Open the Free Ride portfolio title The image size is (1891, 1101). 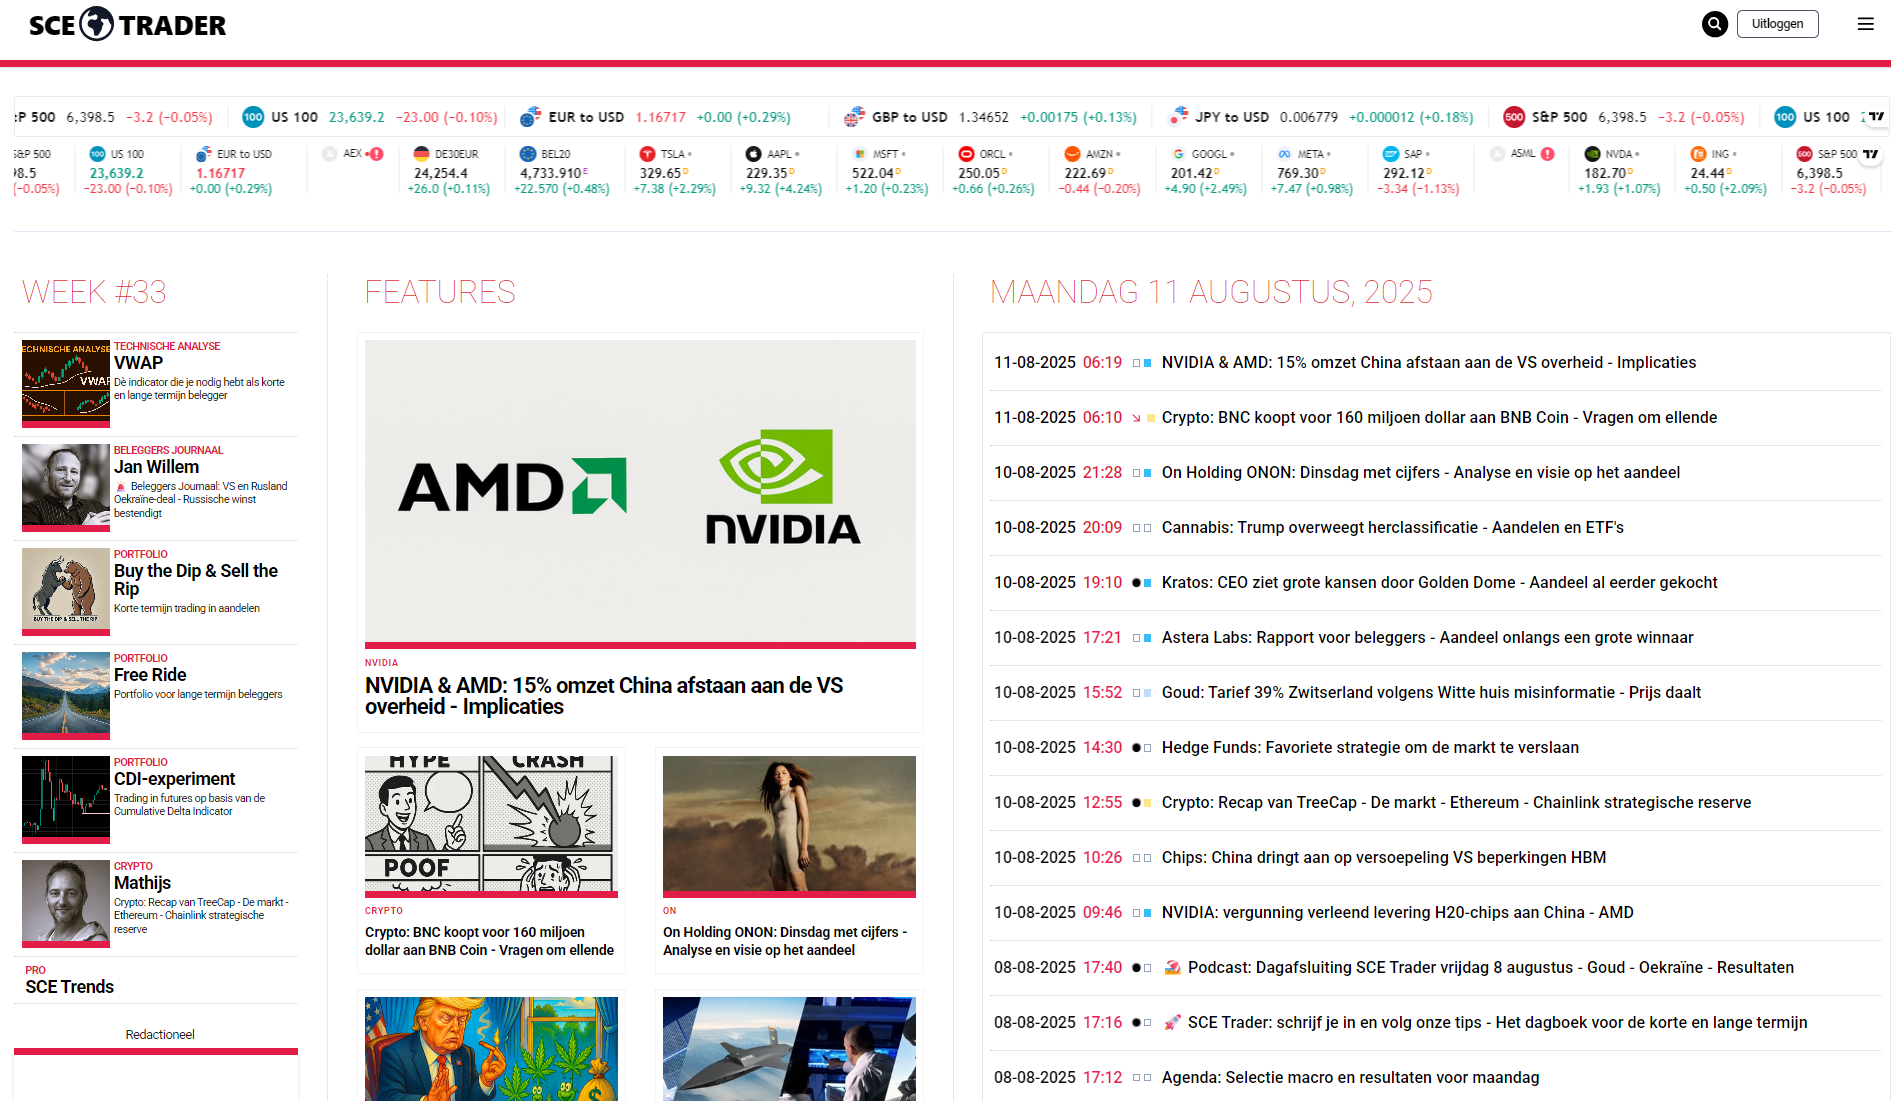[150, 675]
